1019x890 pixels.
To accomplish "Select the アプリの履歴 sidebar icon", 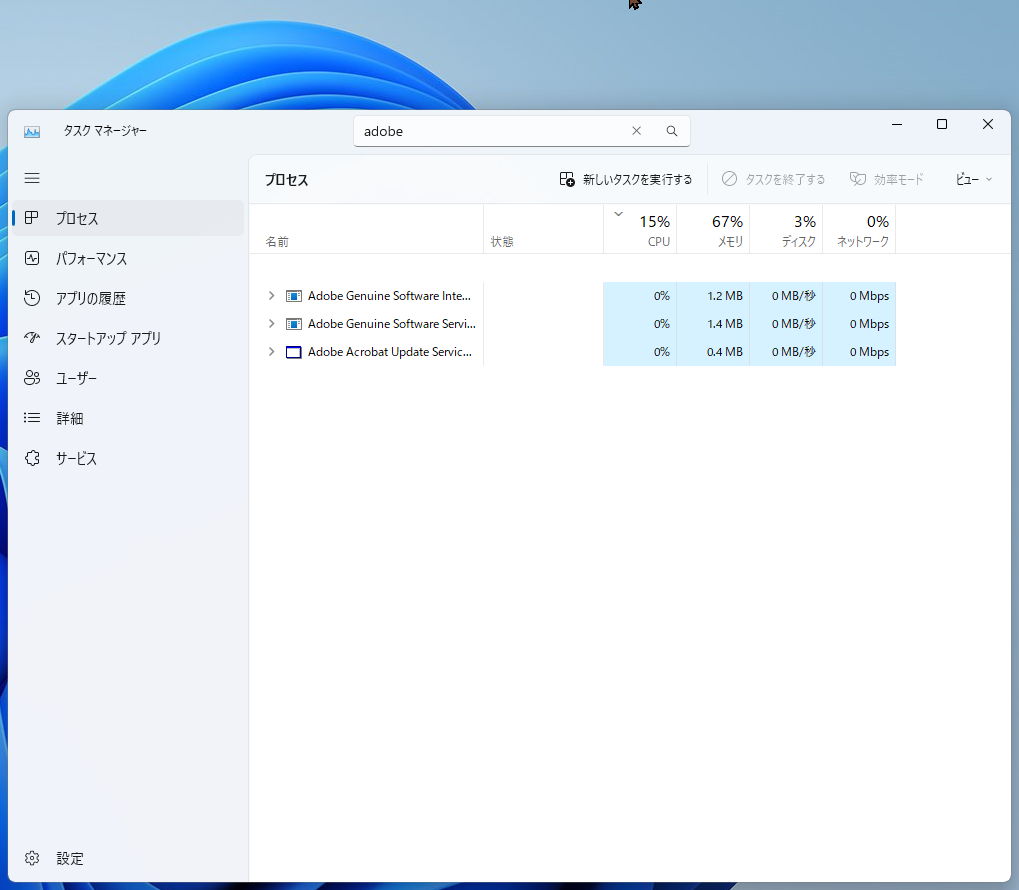I will pos(32,298).
